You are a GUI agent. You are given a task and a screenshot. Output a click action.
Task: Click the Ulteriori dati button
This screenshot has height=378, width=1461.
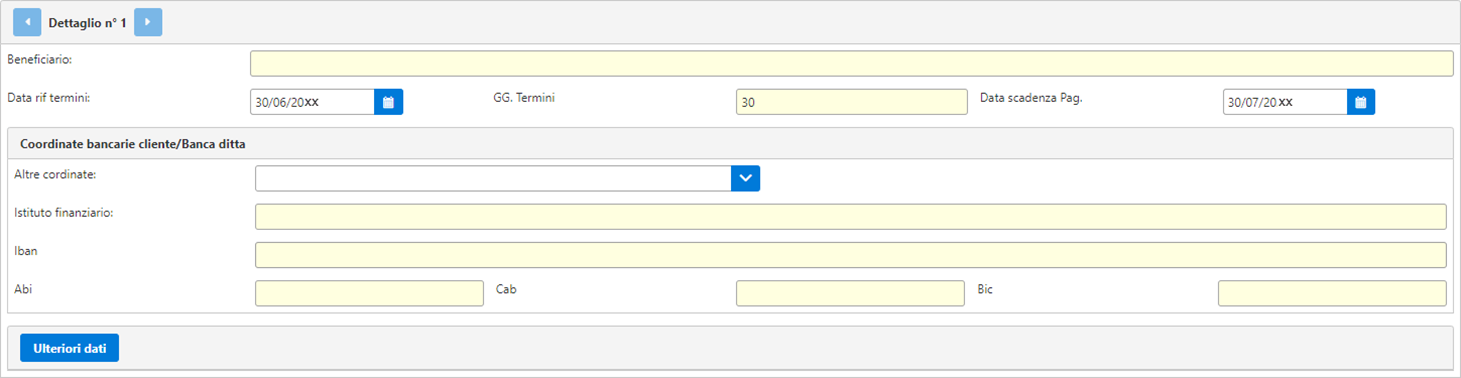pyautogui.click(x=70, y=348)
